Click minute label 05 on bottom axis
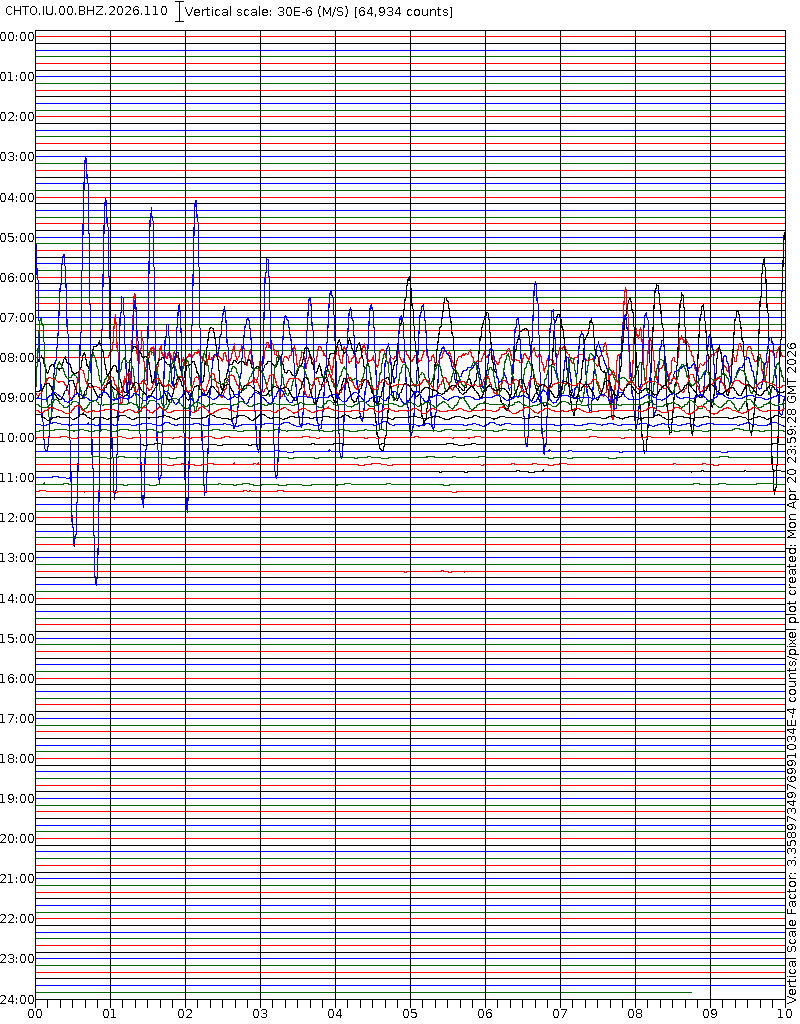 pos(410,1013)
